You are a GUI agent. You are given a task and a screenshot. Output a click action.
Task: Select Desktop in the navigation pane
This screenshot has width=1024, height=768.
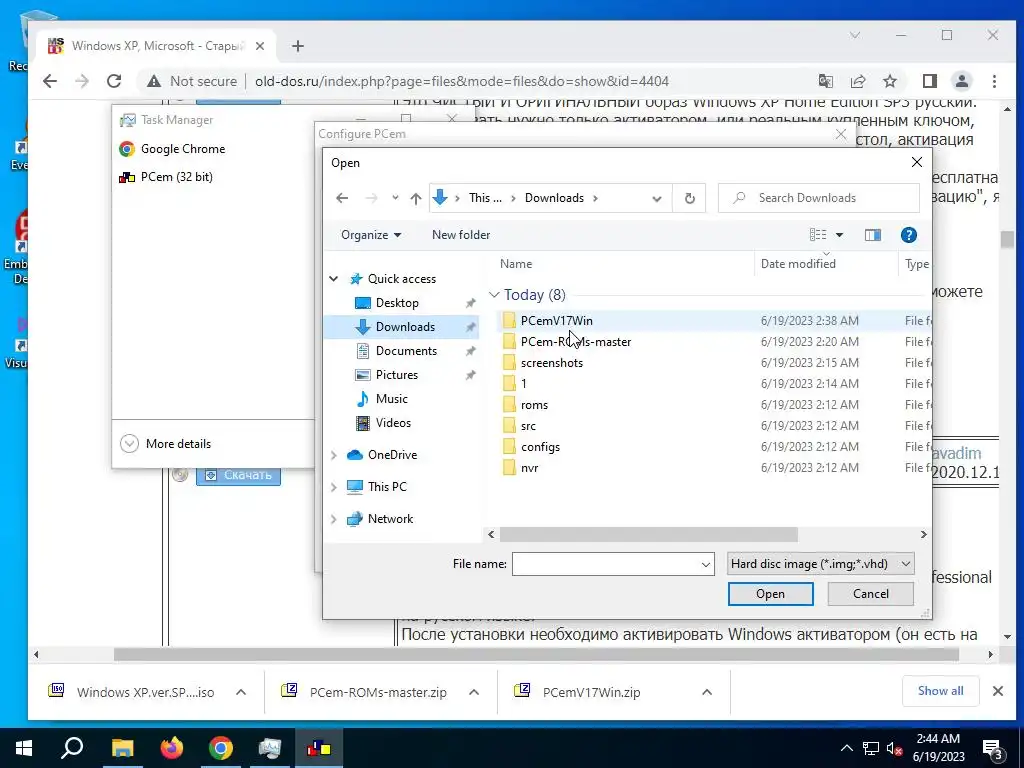[x=396, y=303]
